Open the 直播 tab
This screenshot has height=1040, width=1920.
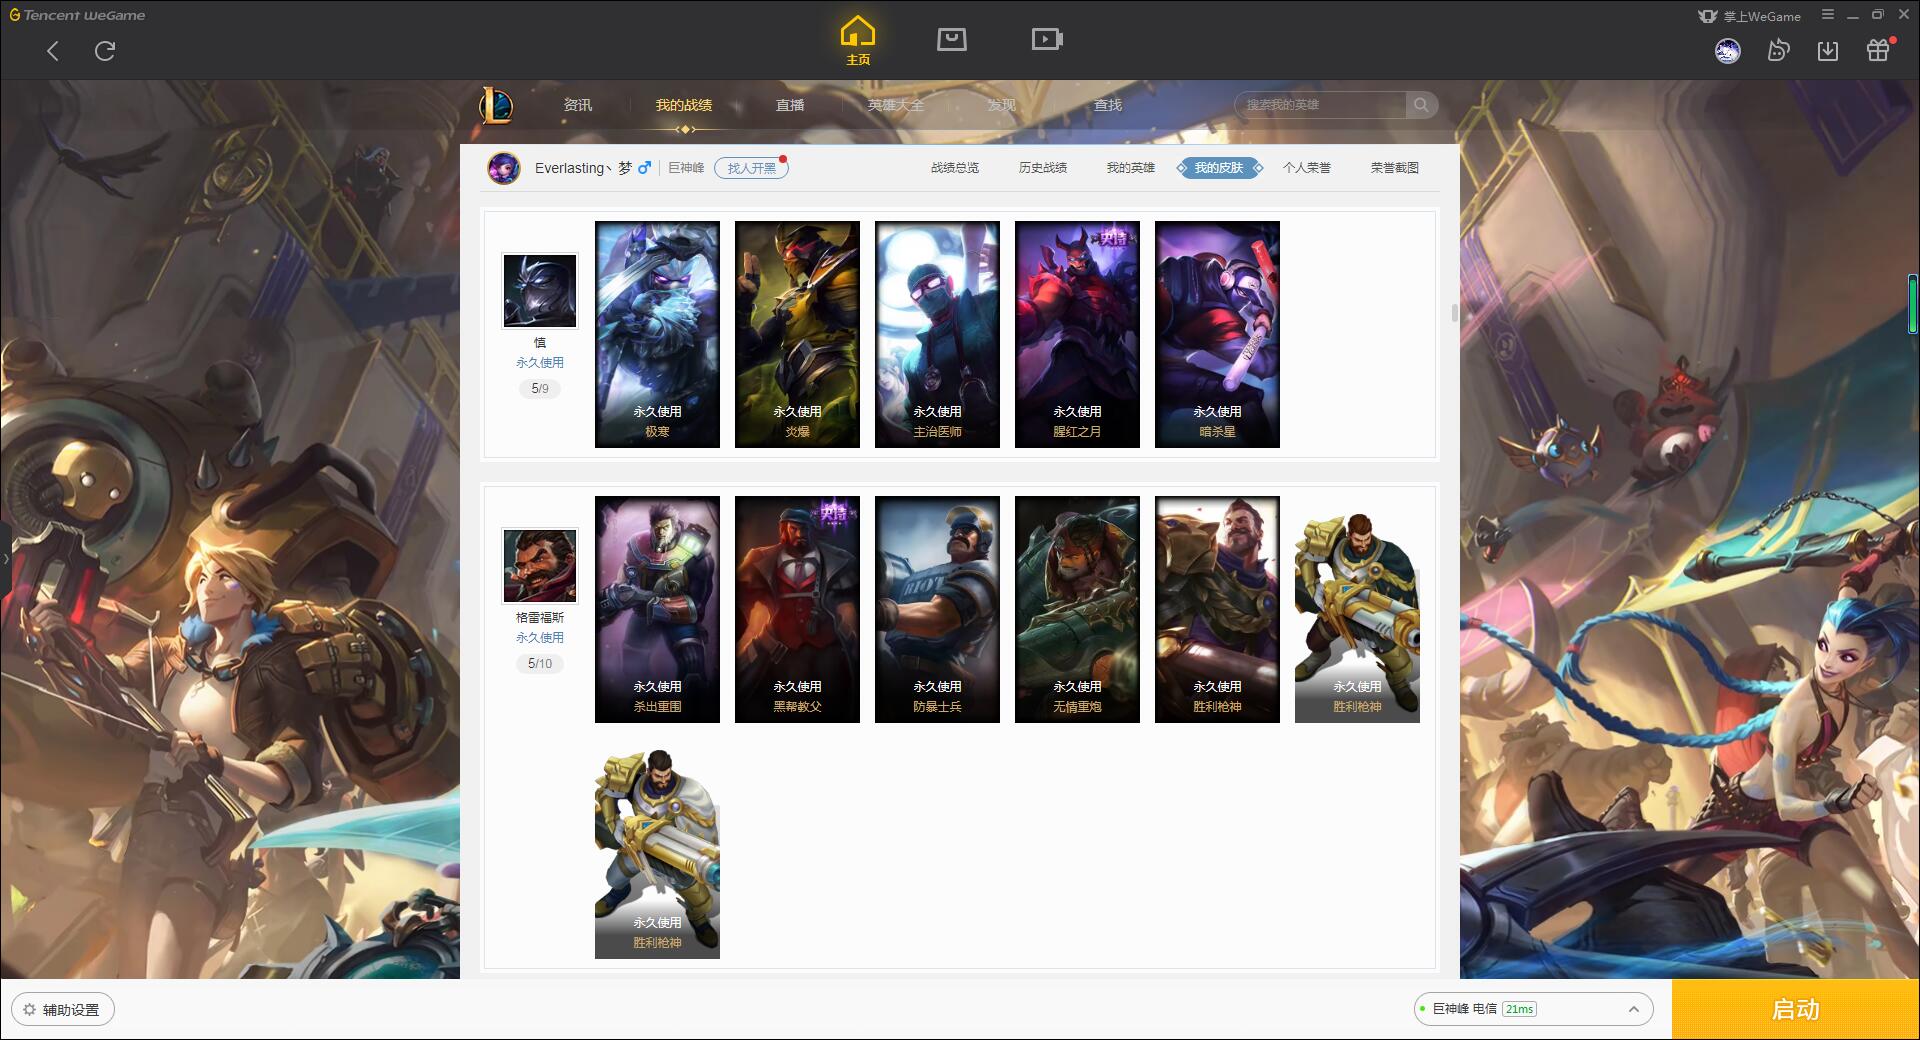coord(790,105)
